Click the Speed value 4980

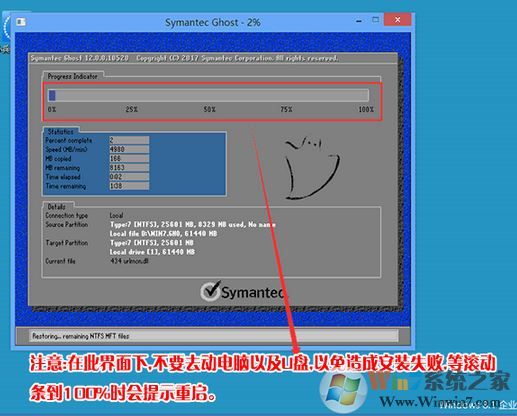(x=129, y=149)
